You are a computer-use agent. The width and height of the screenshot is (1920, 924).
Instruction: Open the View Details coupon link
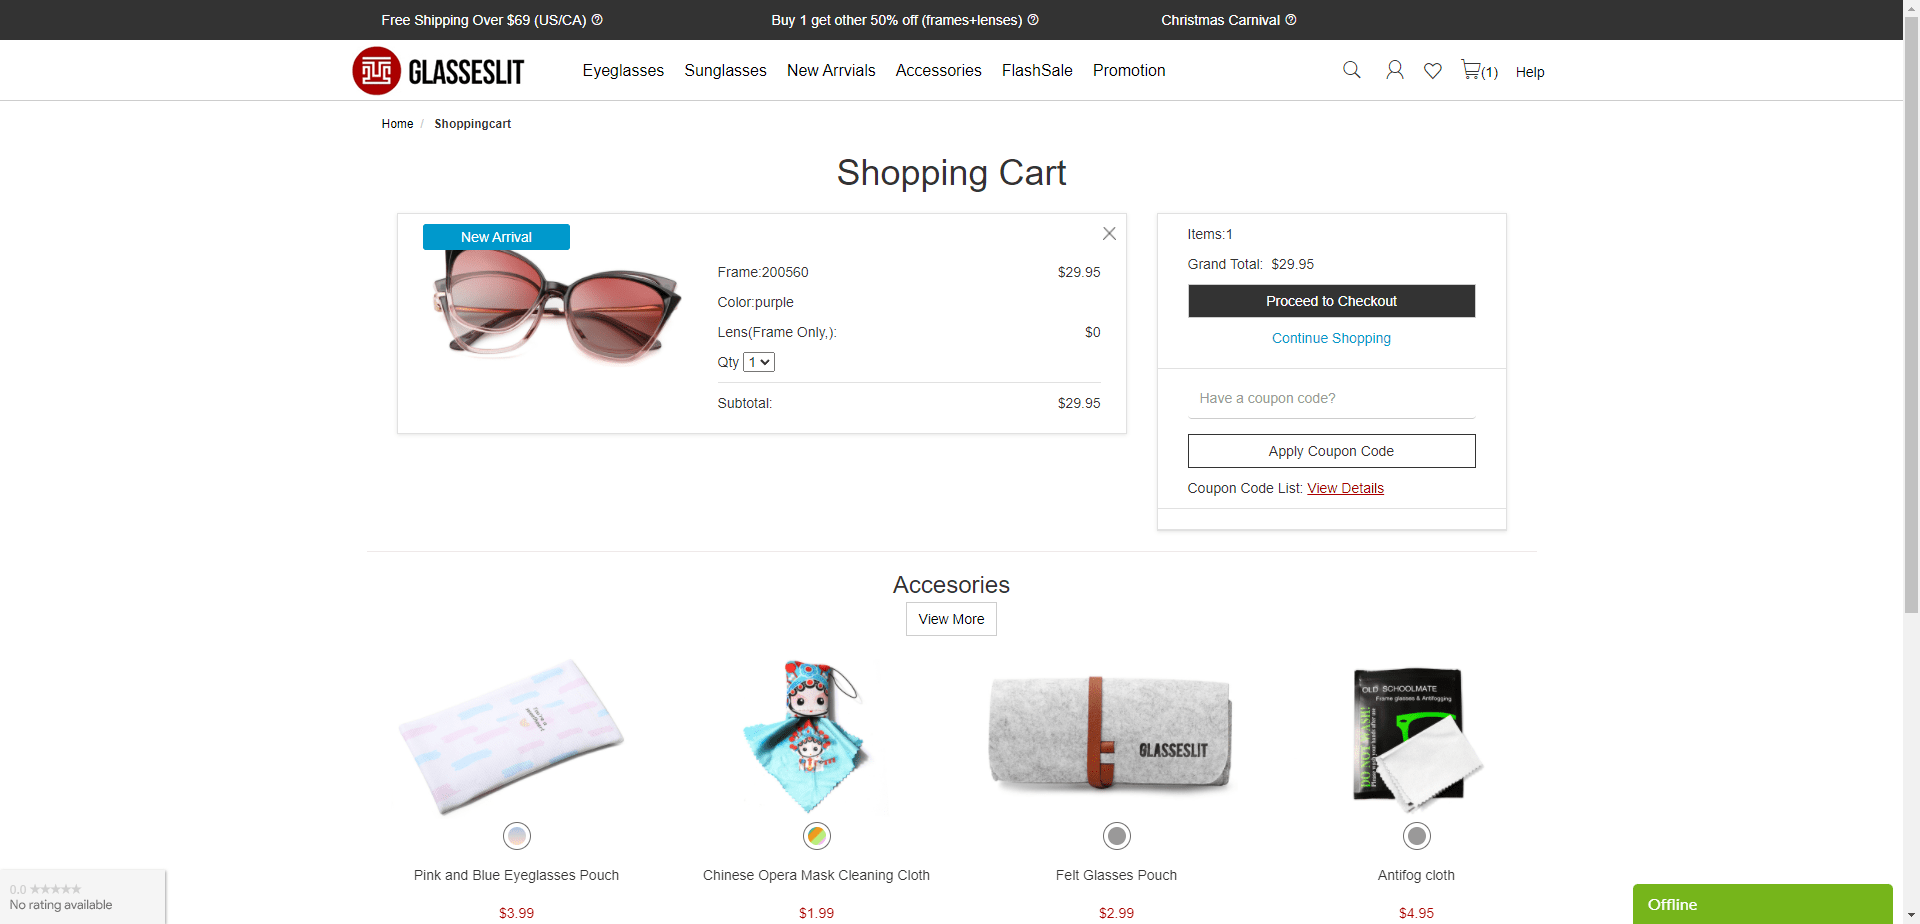click(1345, 488)
